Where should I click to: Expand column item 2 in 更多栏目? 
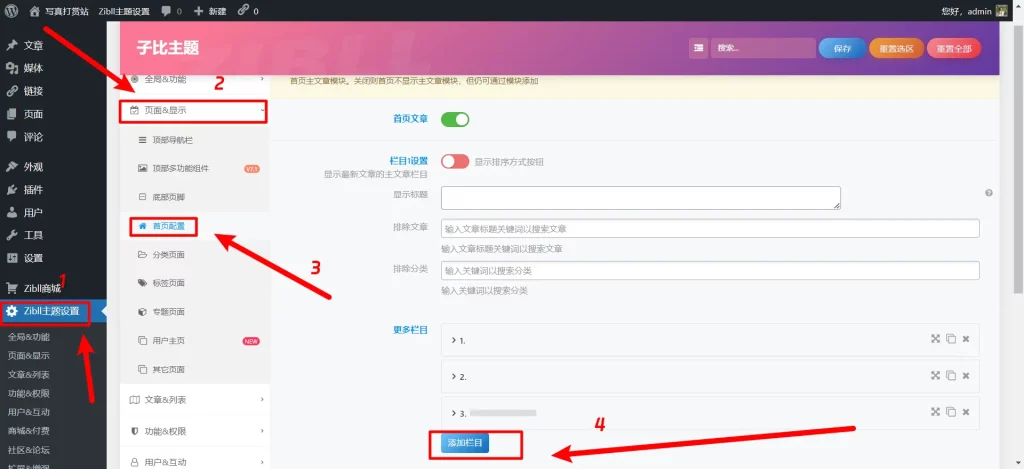coord(711,377)
